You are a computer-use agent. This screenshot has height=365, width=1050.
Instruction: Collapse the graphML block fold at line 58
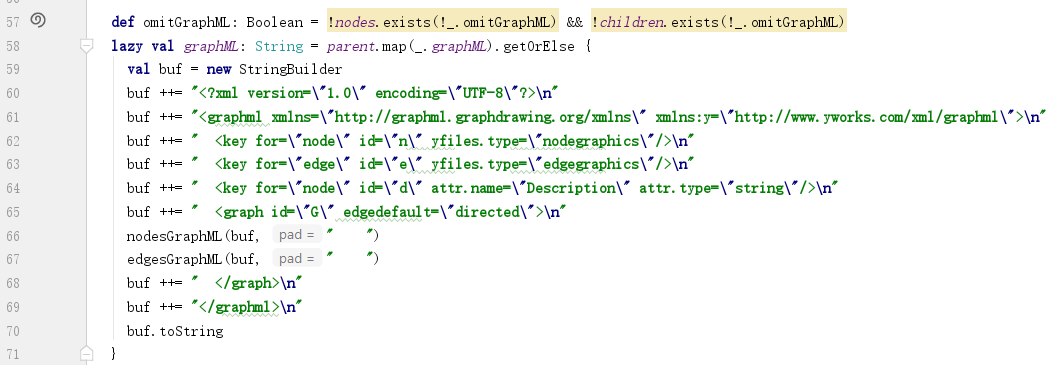click(86, 46)
